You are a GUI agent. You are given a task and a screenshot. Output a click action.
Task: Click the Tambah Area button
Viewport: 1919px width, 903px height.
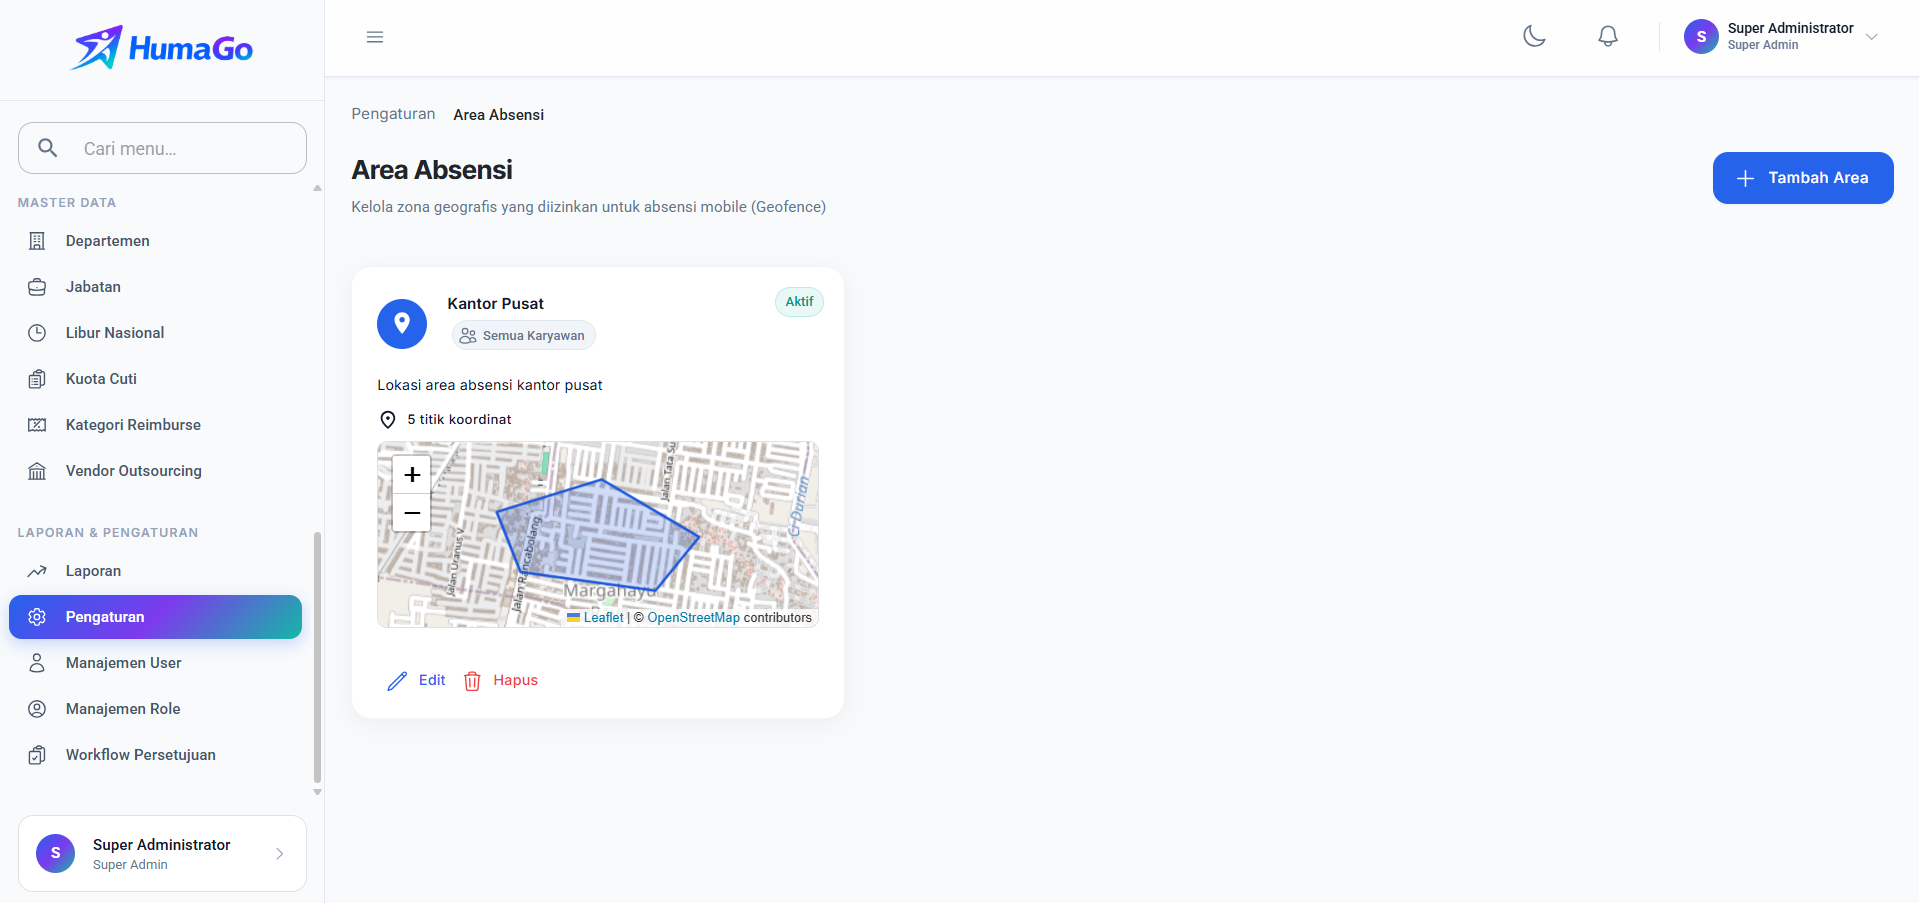[x=1803, y=178]
